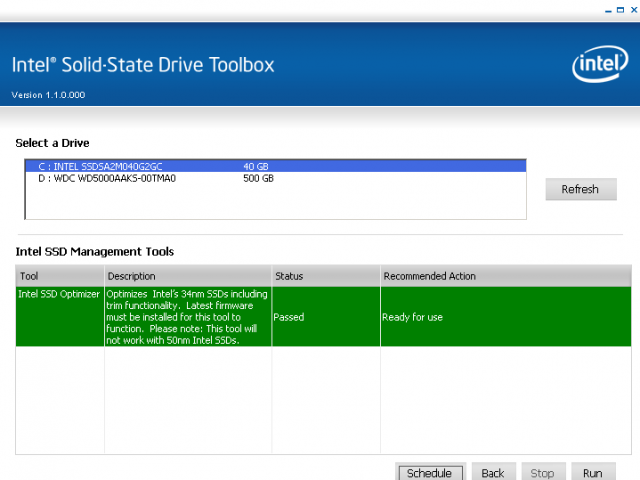Click the Intel logo in the header
Image resolution: width=640 pixels, height=480 pixels.
[600, 64]
